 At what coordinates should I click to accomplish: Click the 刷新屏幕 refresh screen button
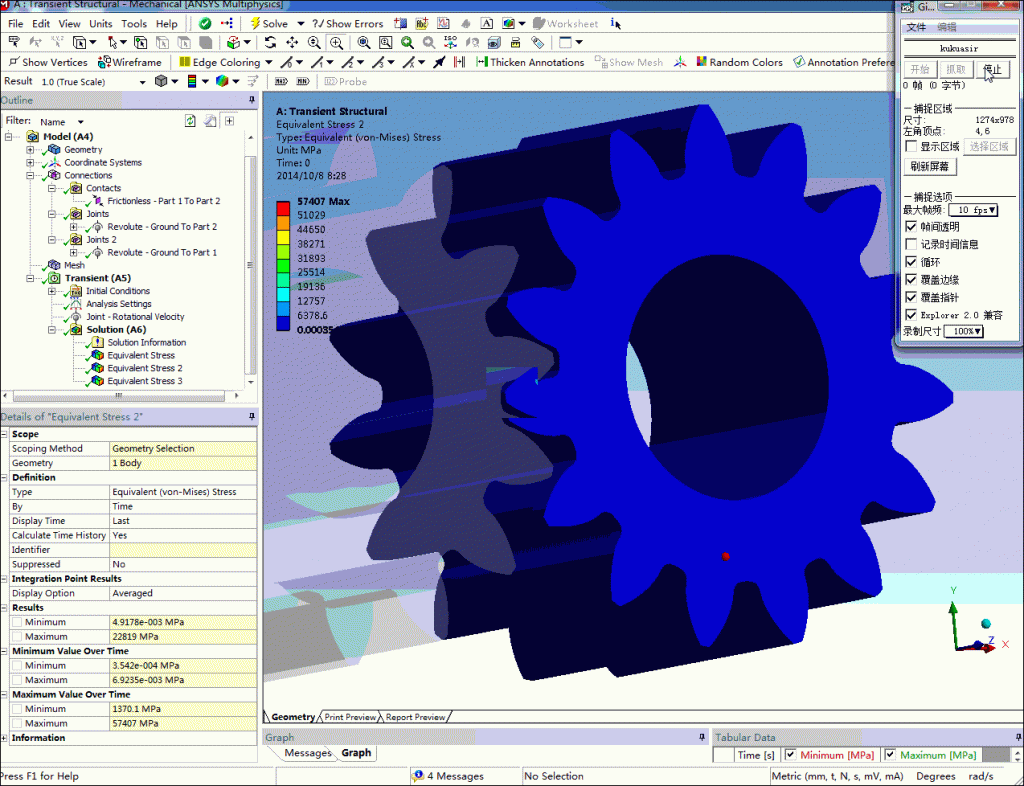pyautogui.click(x=930, y=167)
